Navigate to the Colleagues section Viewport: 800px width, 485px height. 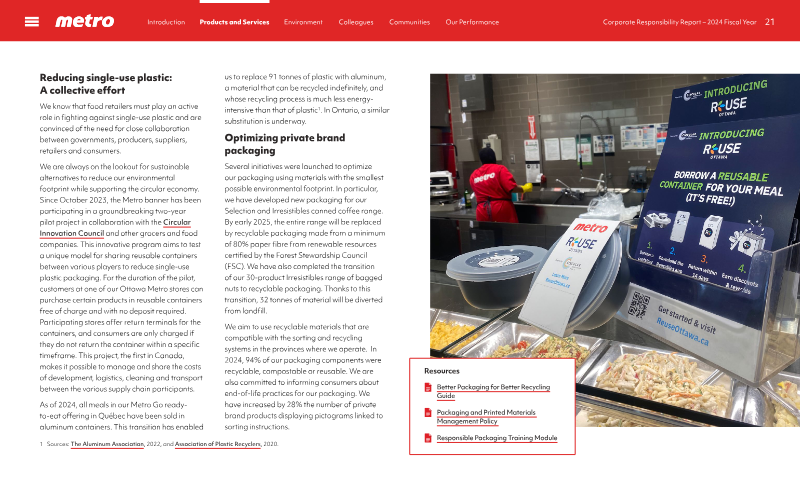[356, 22]
